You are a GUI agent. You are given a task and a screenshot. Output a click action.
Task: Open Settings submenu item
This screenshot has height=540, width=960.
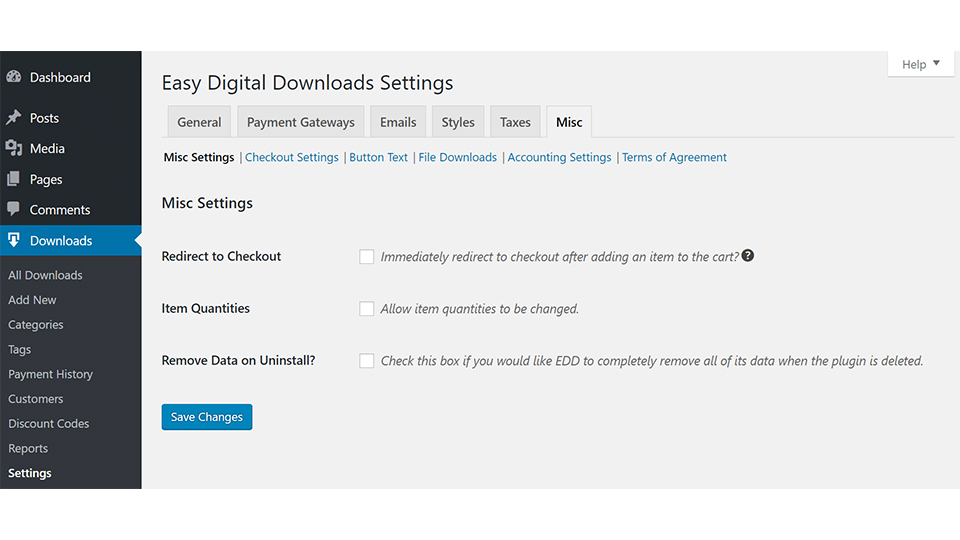click(29, 473)
